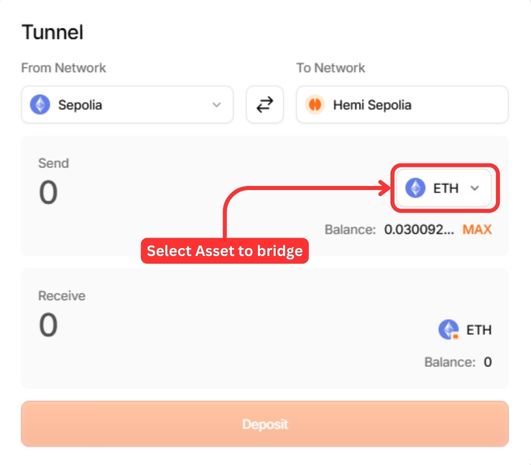Image resolution: width=531 pixels, height=465 pixels.
Task: Click the orange MAX link
Action: click(x=477, y=230)
